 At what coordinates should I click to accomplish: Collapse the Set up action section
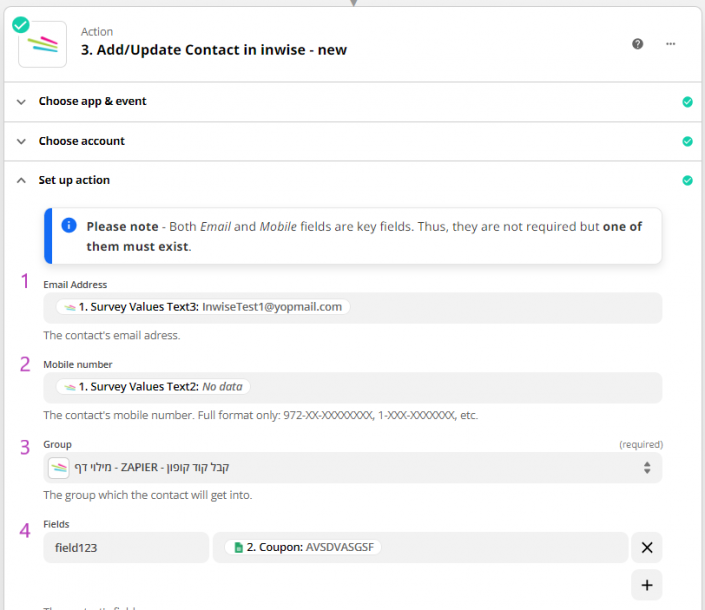pyautogui.click(x=21, y=181)
